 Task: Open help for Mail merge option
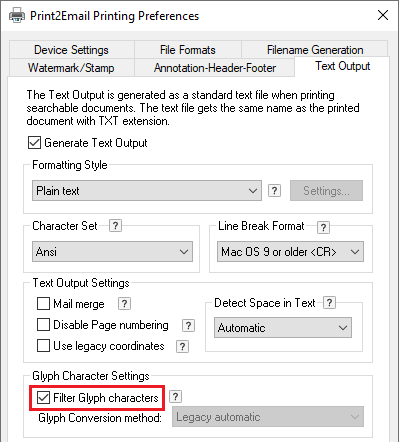[x=124, y=304]
